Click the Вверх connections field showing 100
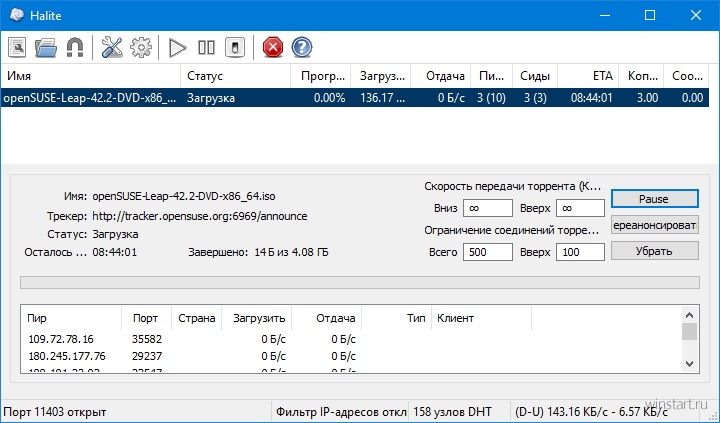Image resolution: width=720 pixels, height=423 pixels. (580, 252)
